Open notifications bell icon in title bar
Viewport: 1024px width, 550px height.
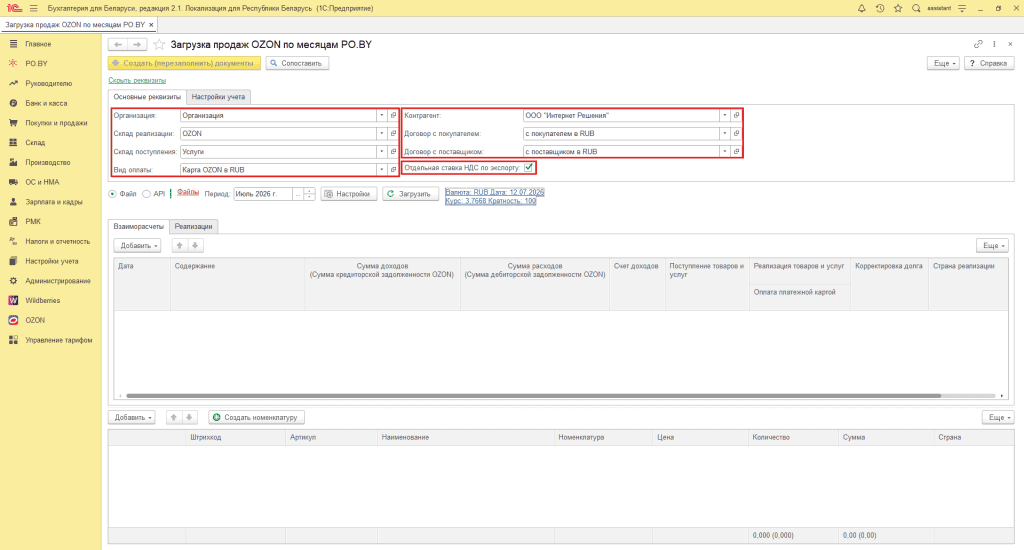click(x=861, y=8)
